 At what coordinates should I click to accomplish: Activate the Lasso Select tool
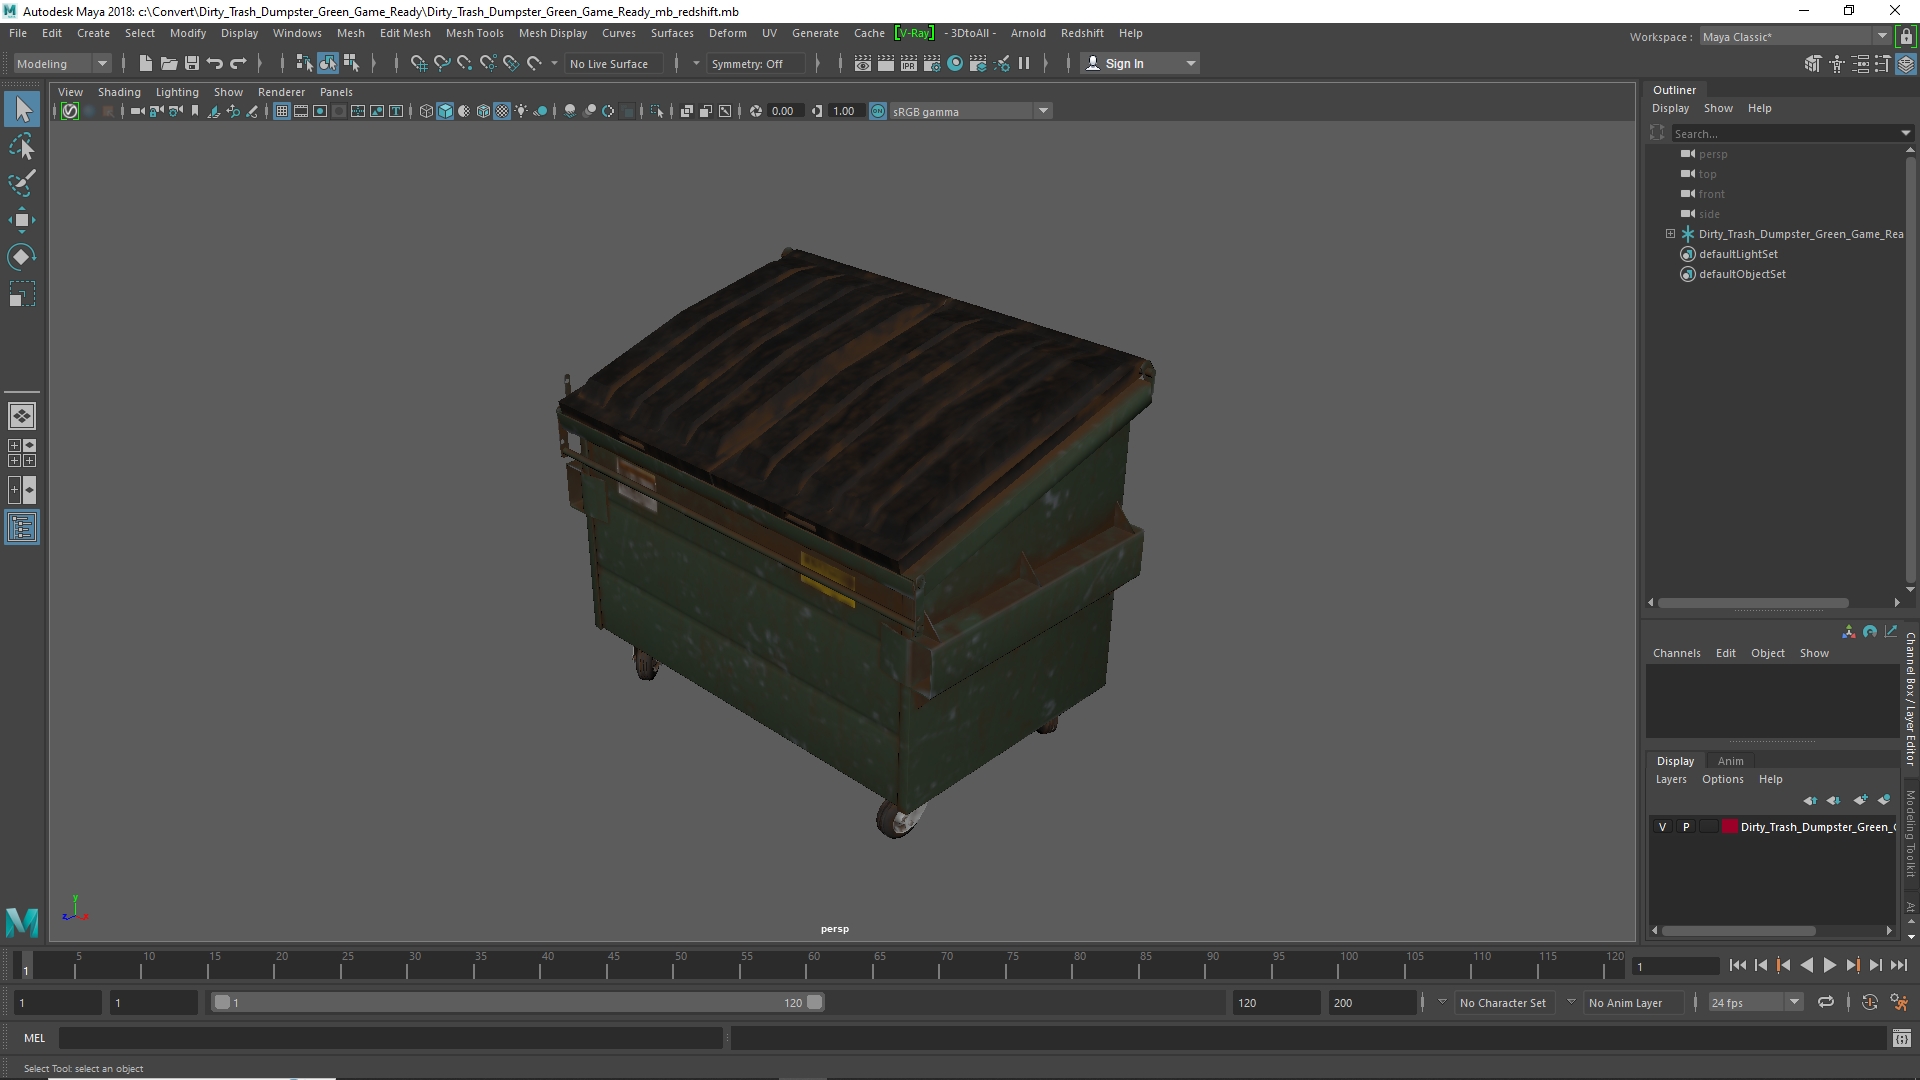click(22, 147)
